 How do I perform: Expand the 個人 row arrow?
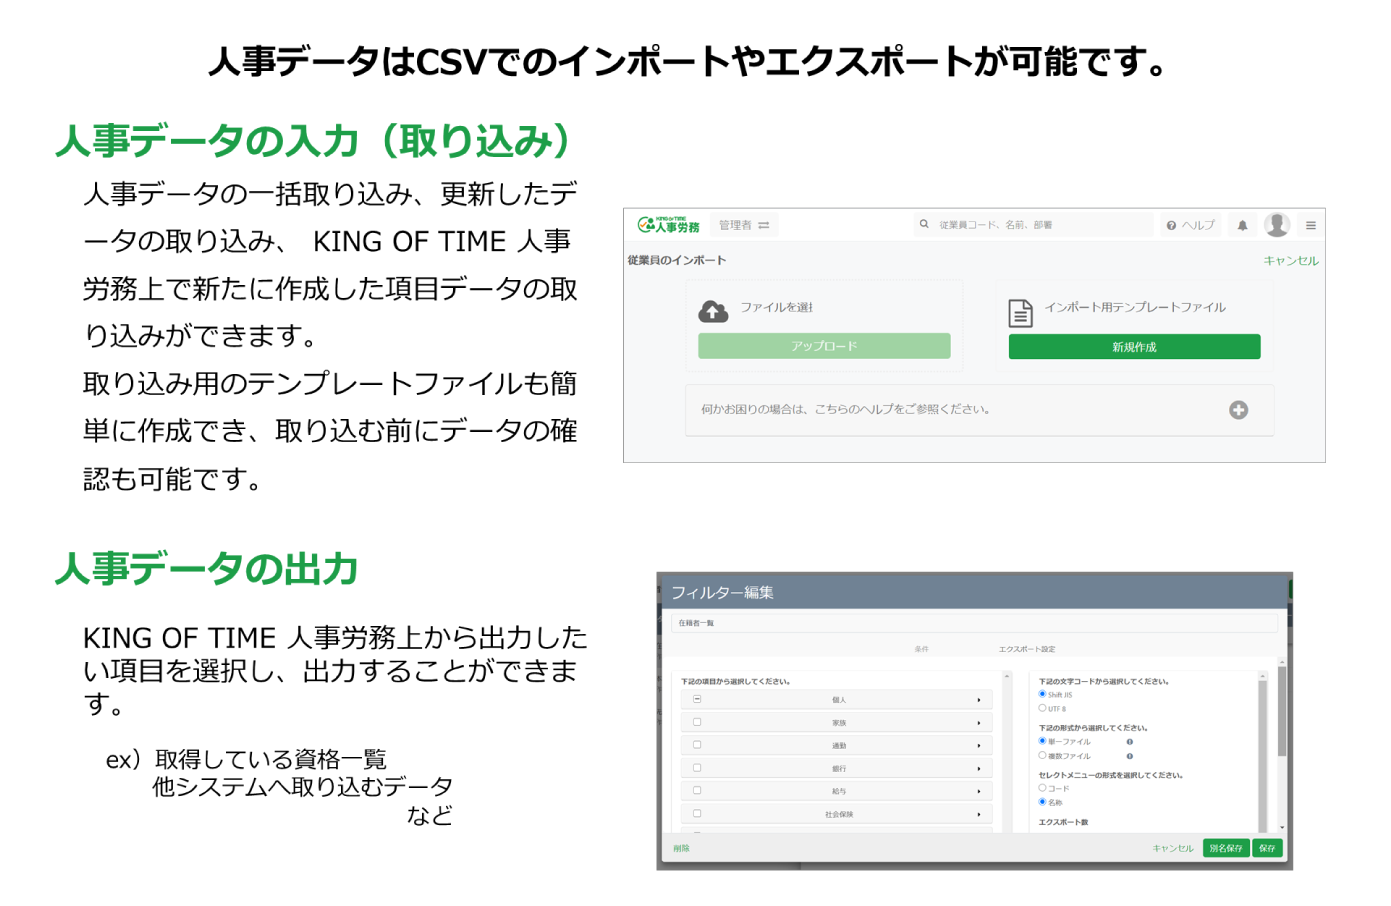click(979, 700)
